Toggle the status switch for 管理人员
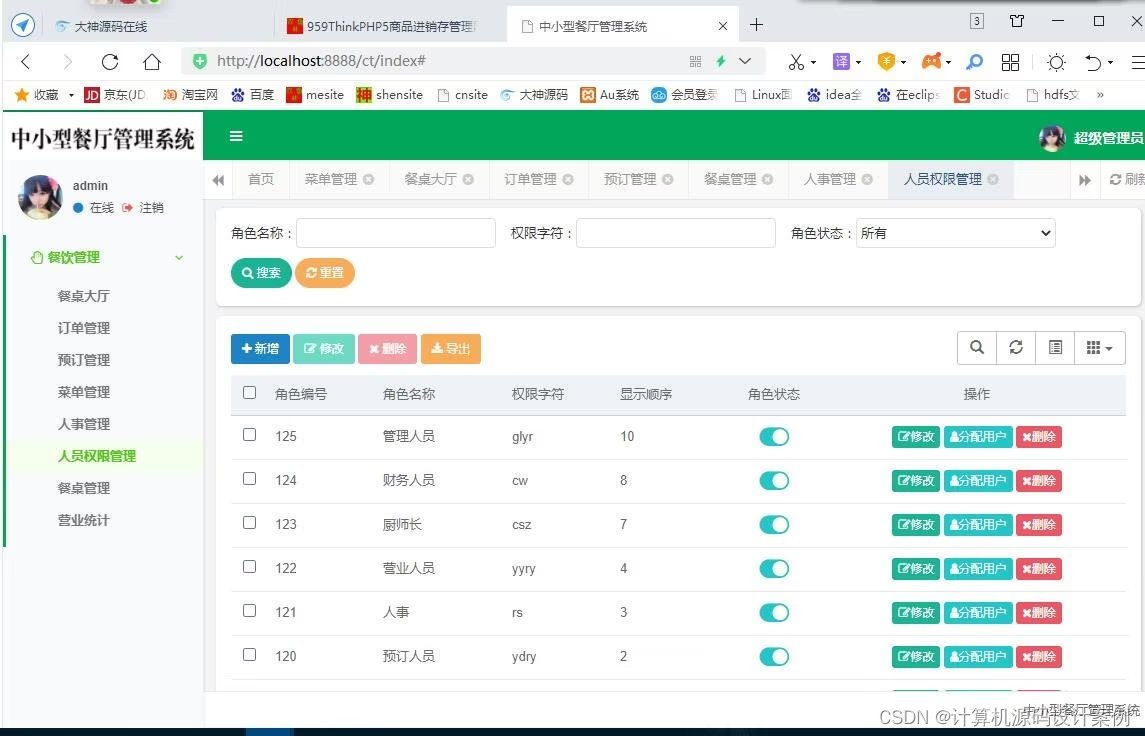This screenshot has height=736, width=1145. [774, 437]
